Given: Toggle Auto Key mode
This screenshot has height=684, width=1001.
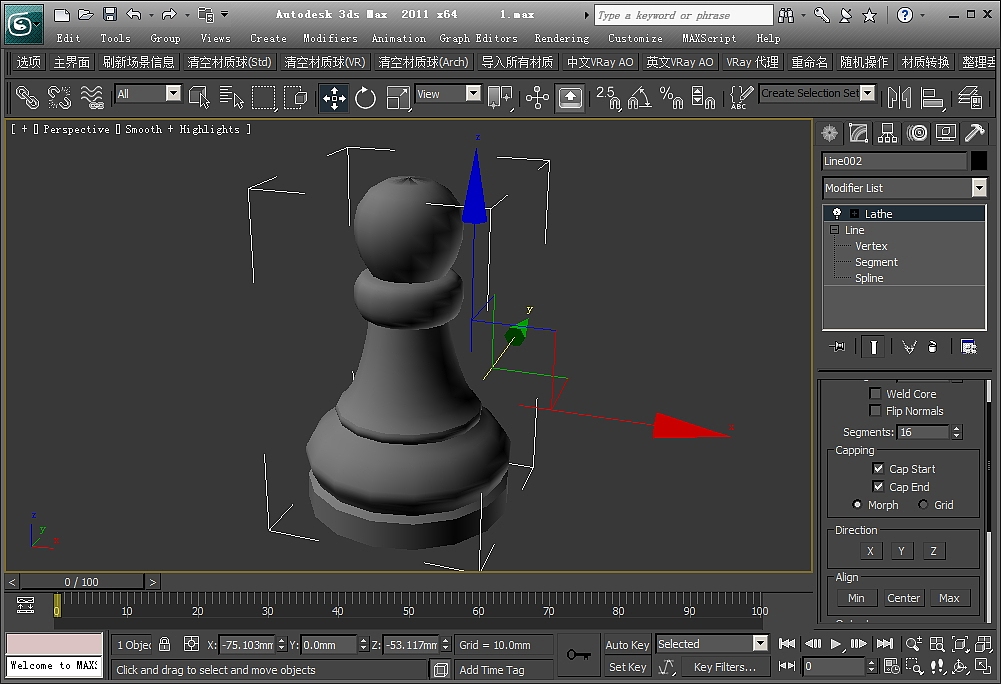Looking at the screenshot, I should pos(627,644).
